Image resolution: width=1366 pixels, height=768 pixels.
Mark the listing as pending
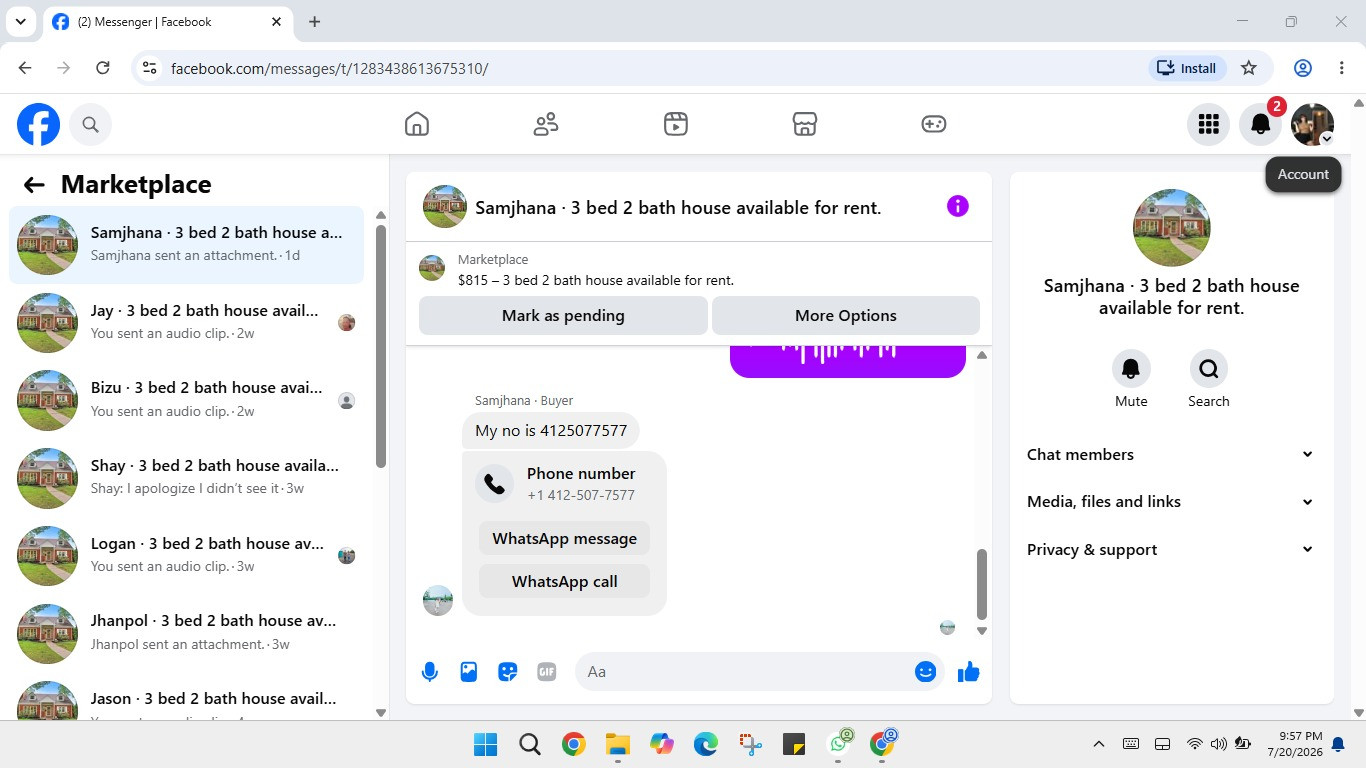(563, 315)
